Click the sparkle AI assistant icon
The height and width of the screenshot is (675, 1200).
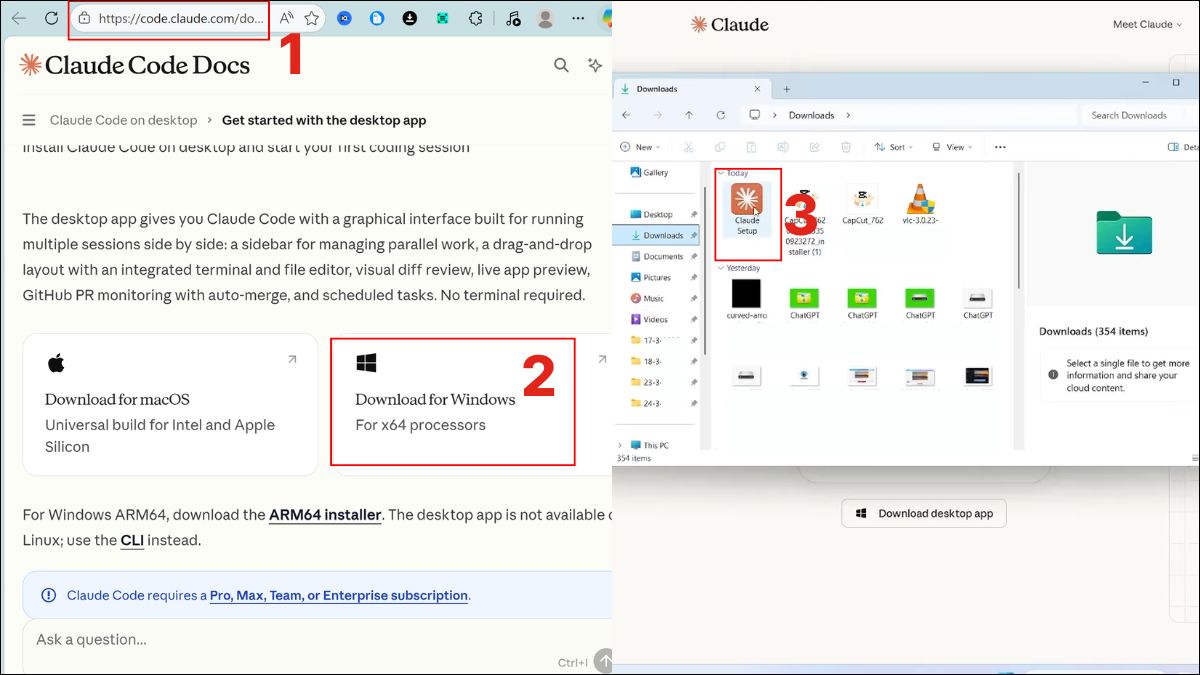point(595,65)
